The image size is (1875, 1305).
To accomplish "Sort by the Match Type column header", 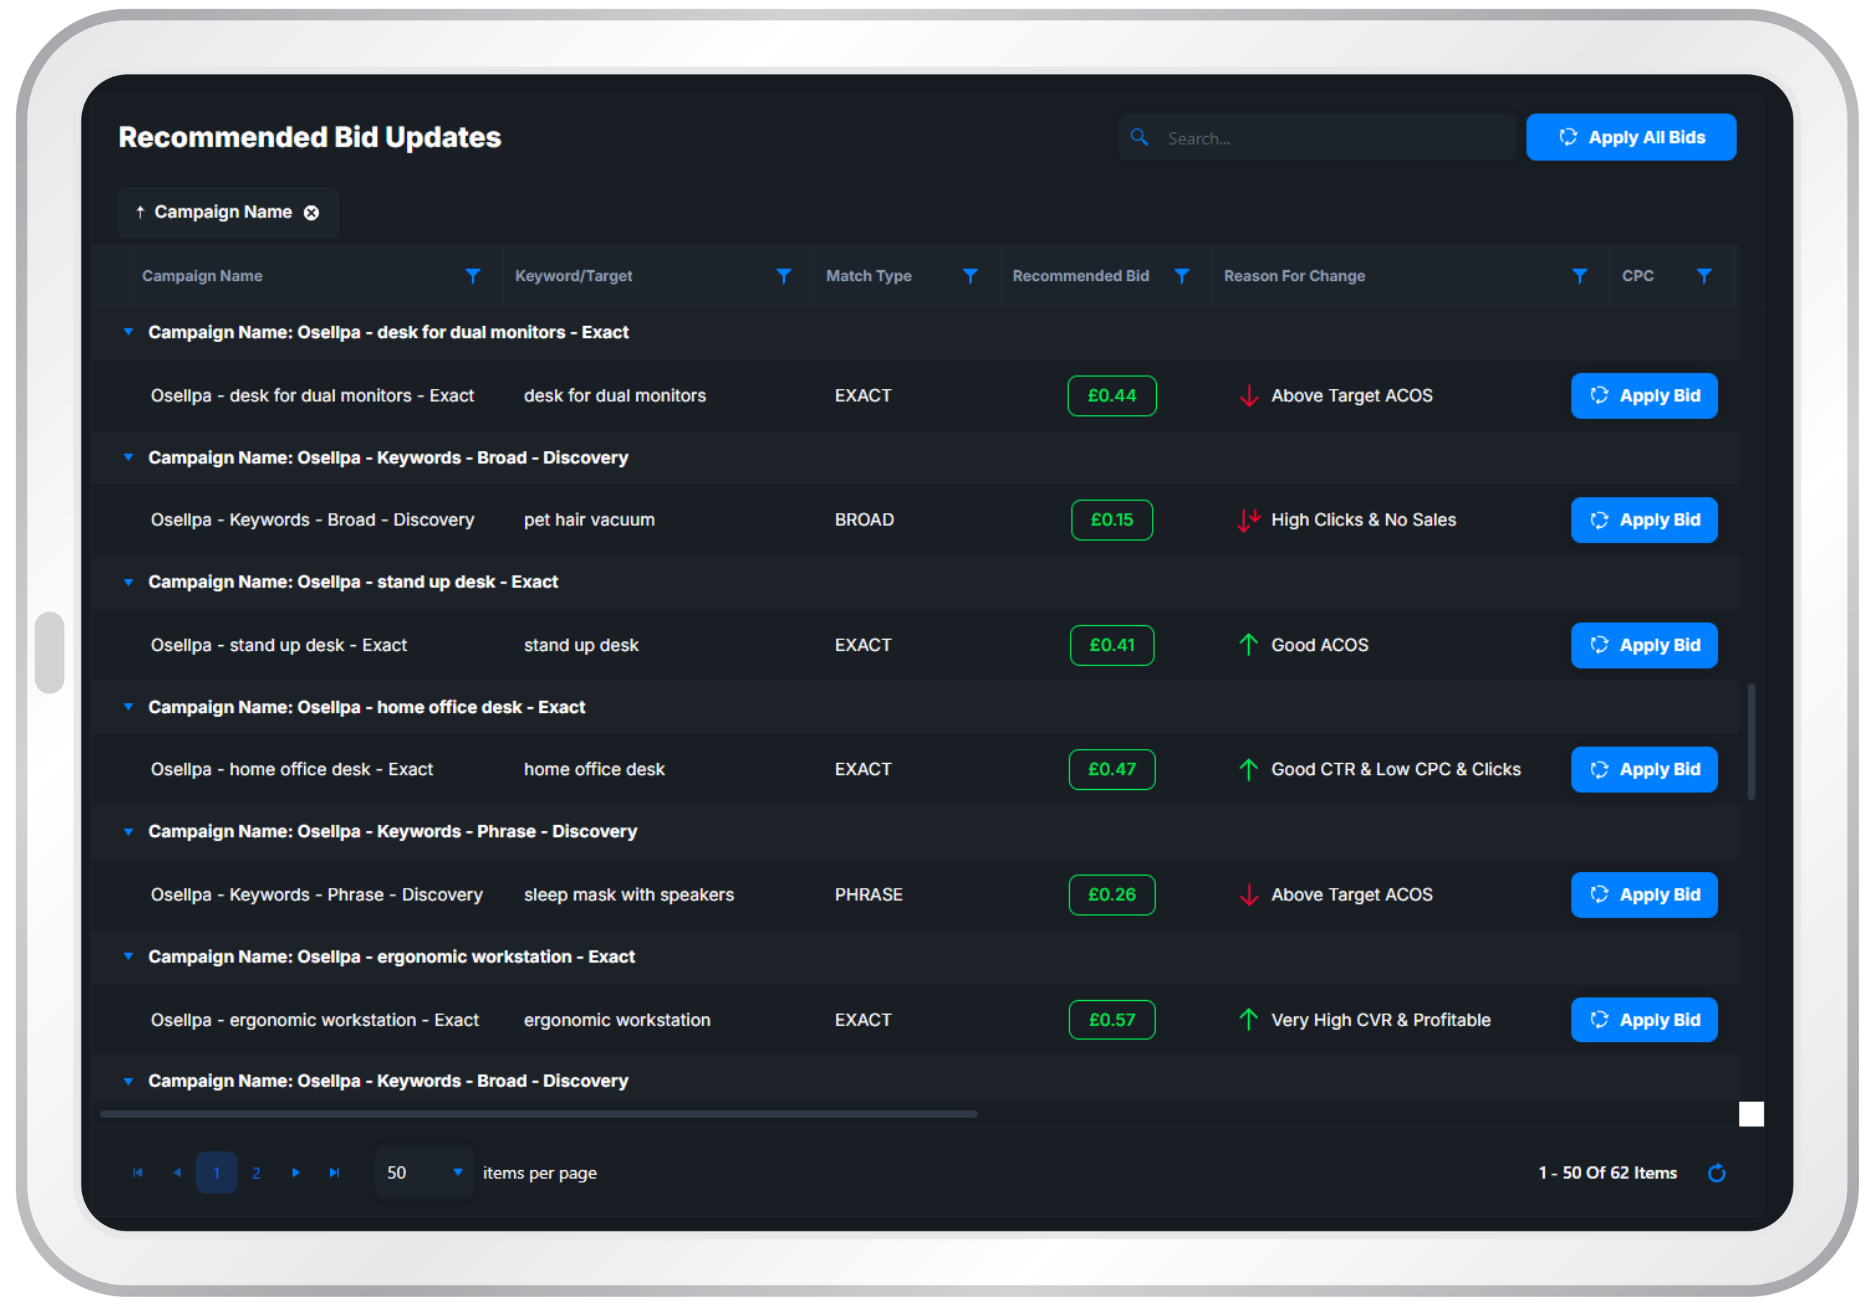I will click(x=868, y=276).
